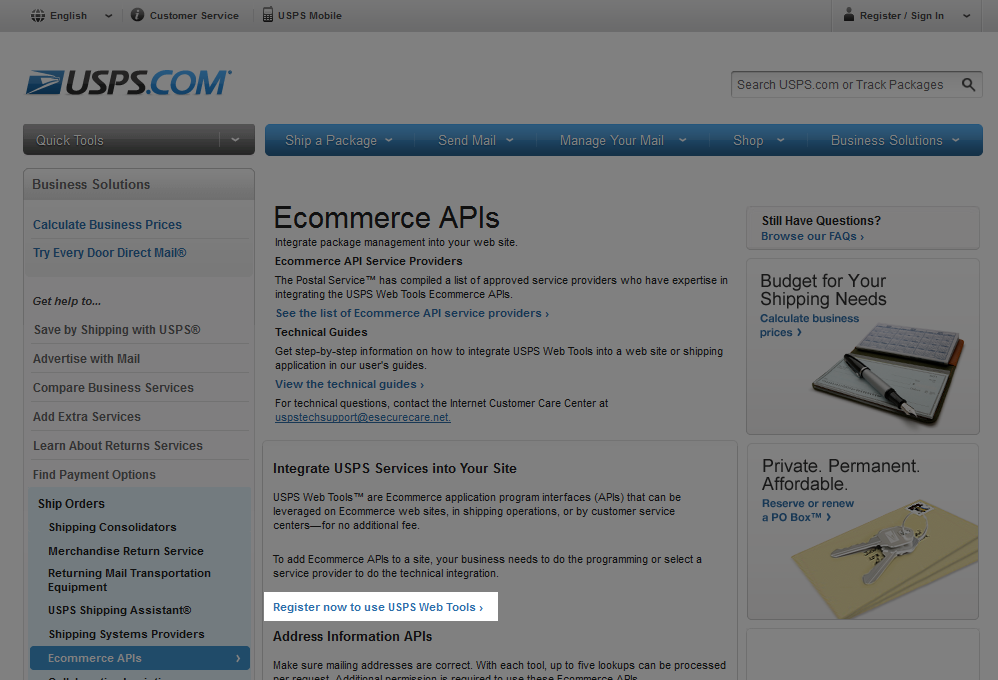
Task: Click the globe language icon
Action: [38, 15]
